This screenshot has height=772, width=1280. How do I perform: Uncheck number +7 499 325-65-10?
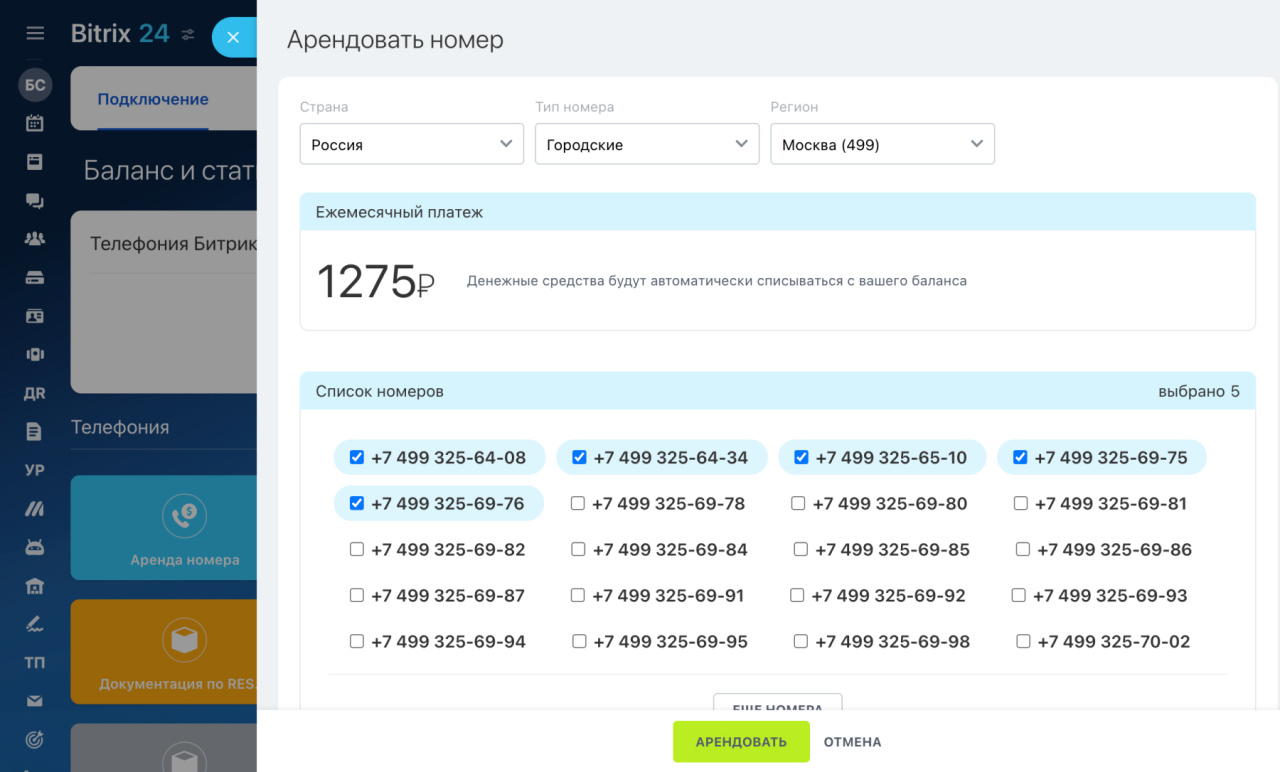801,457
